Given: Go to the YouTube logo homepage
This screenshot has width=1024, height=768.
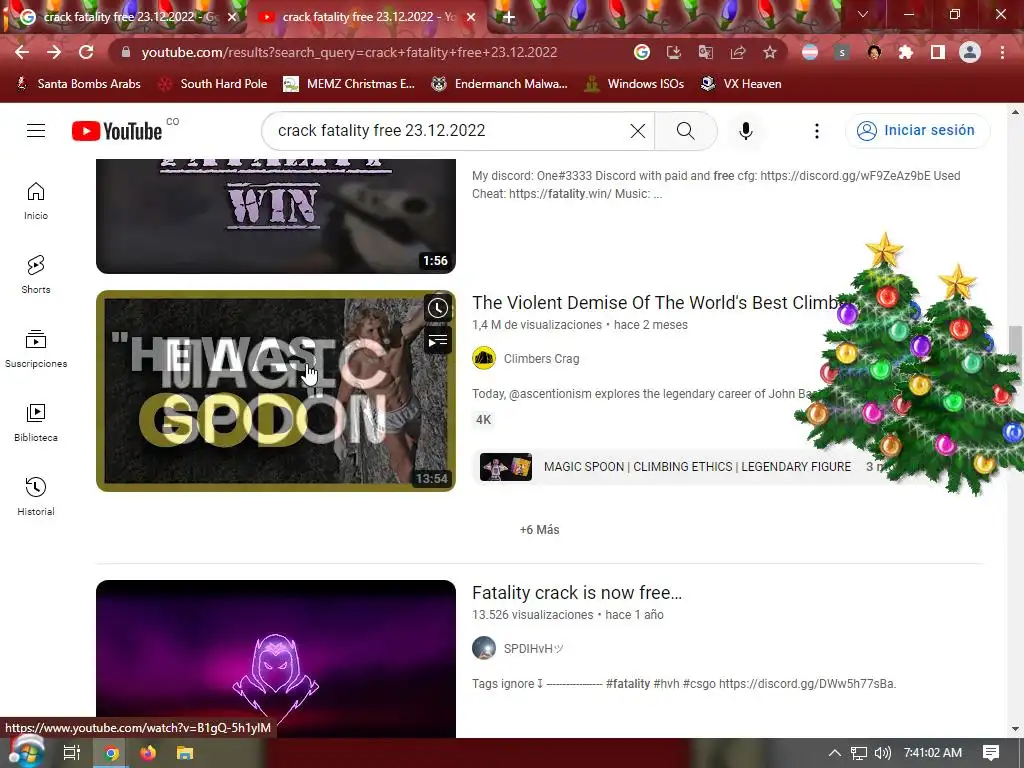Looking at the screenshot, I should (x=117, y=131).
